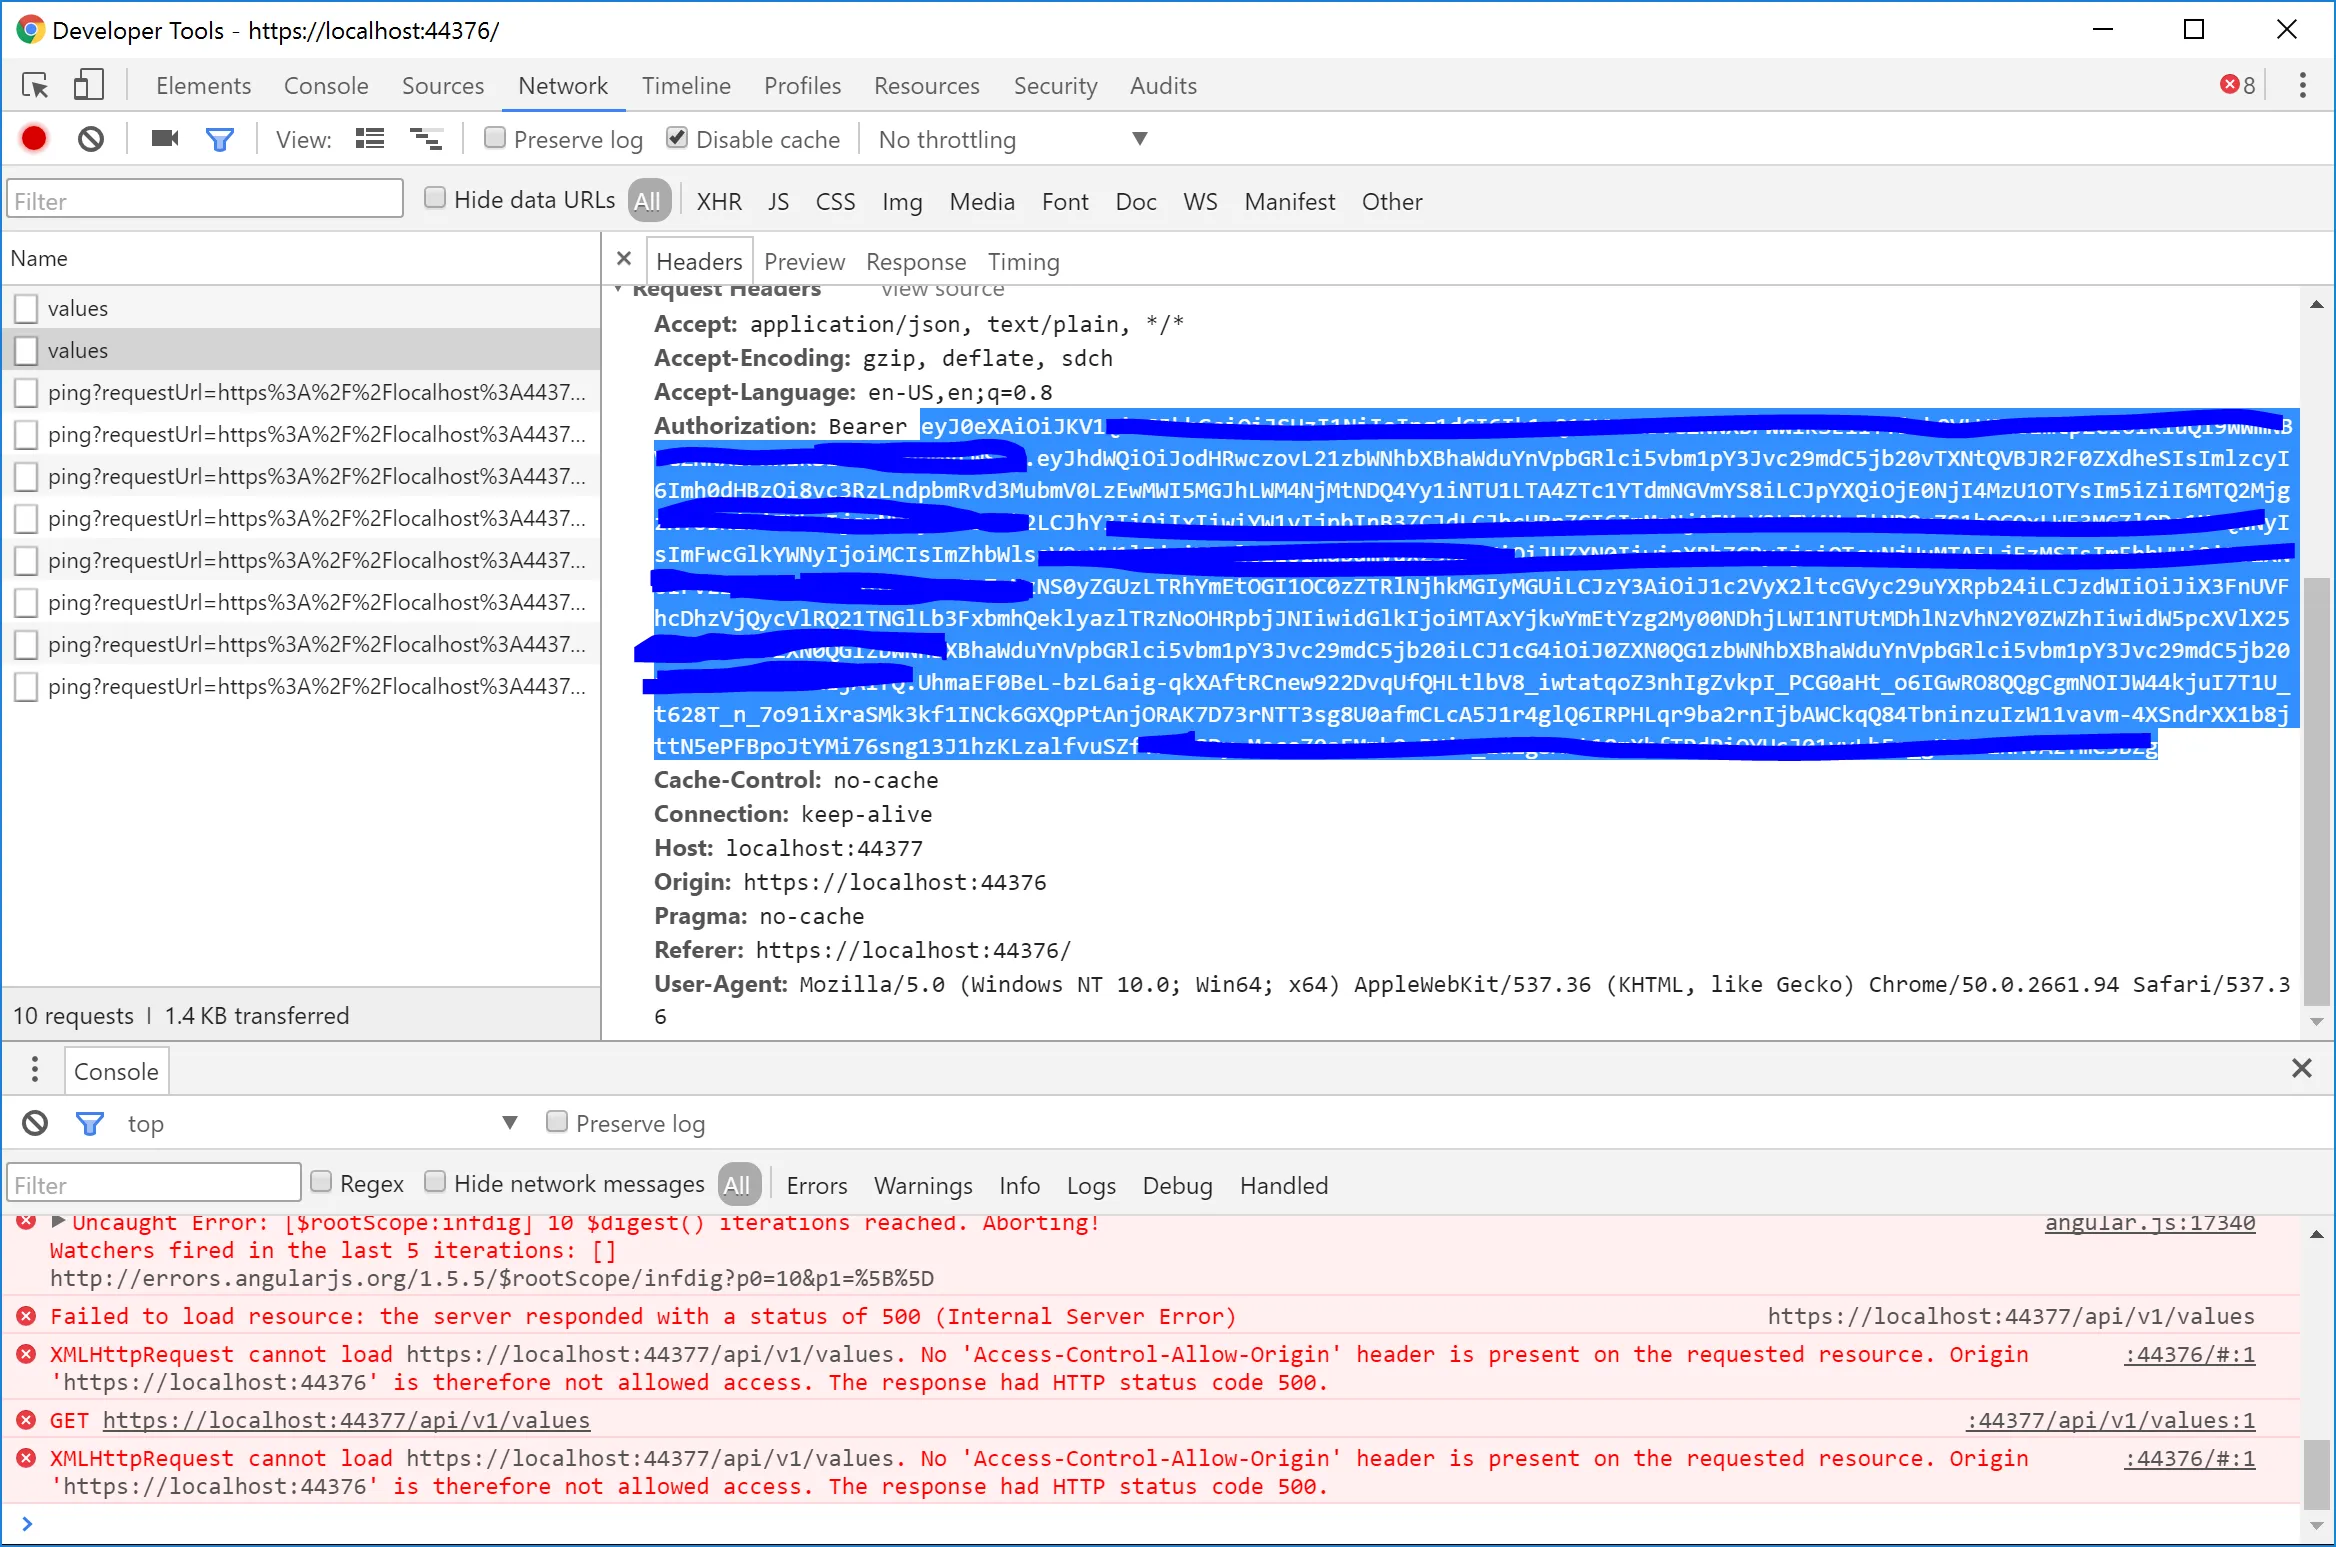Switch to large request rows view
Screen dimensions: 2336x1547
pos(370,139)
